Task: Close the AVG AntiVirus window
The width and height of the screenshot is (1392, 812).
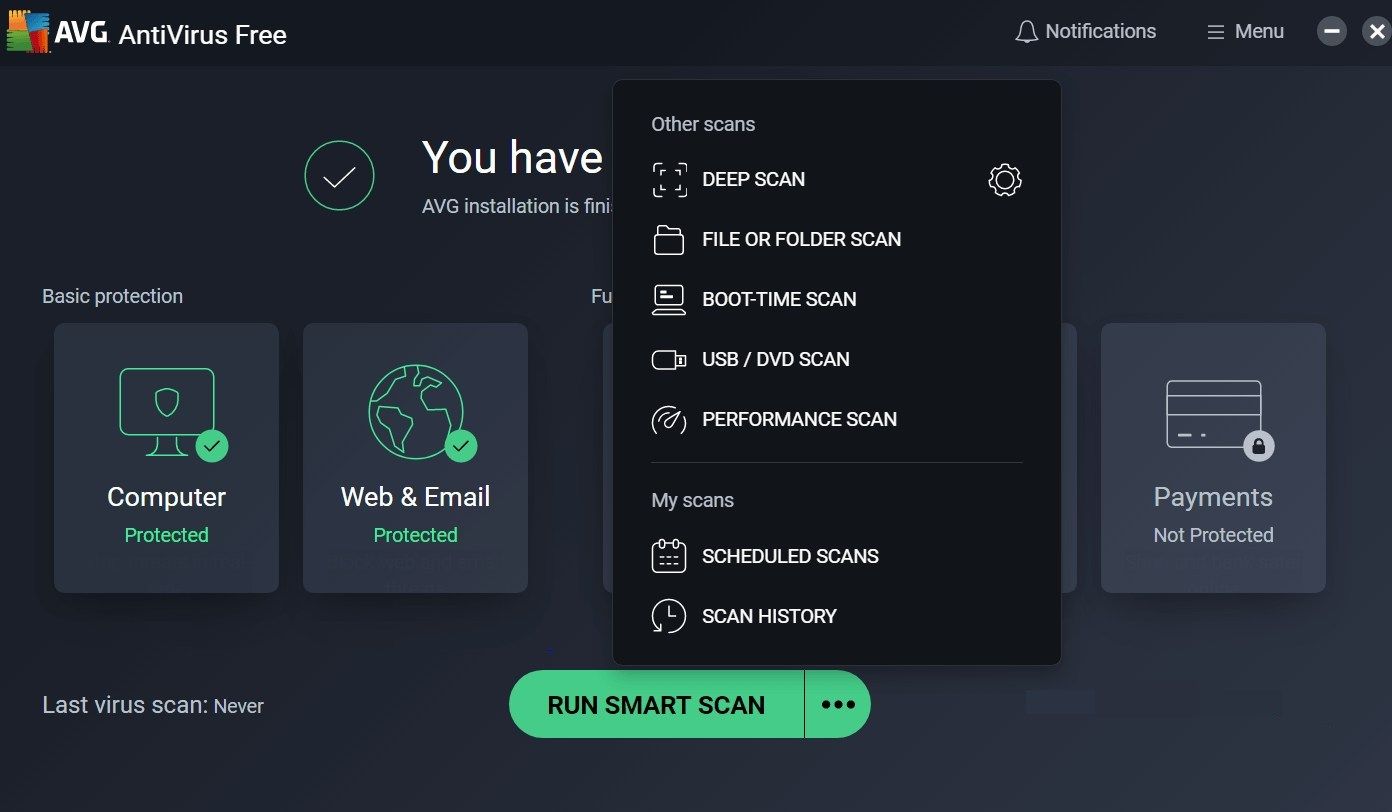Action: pyautogui.click(x=1376, y=32)
